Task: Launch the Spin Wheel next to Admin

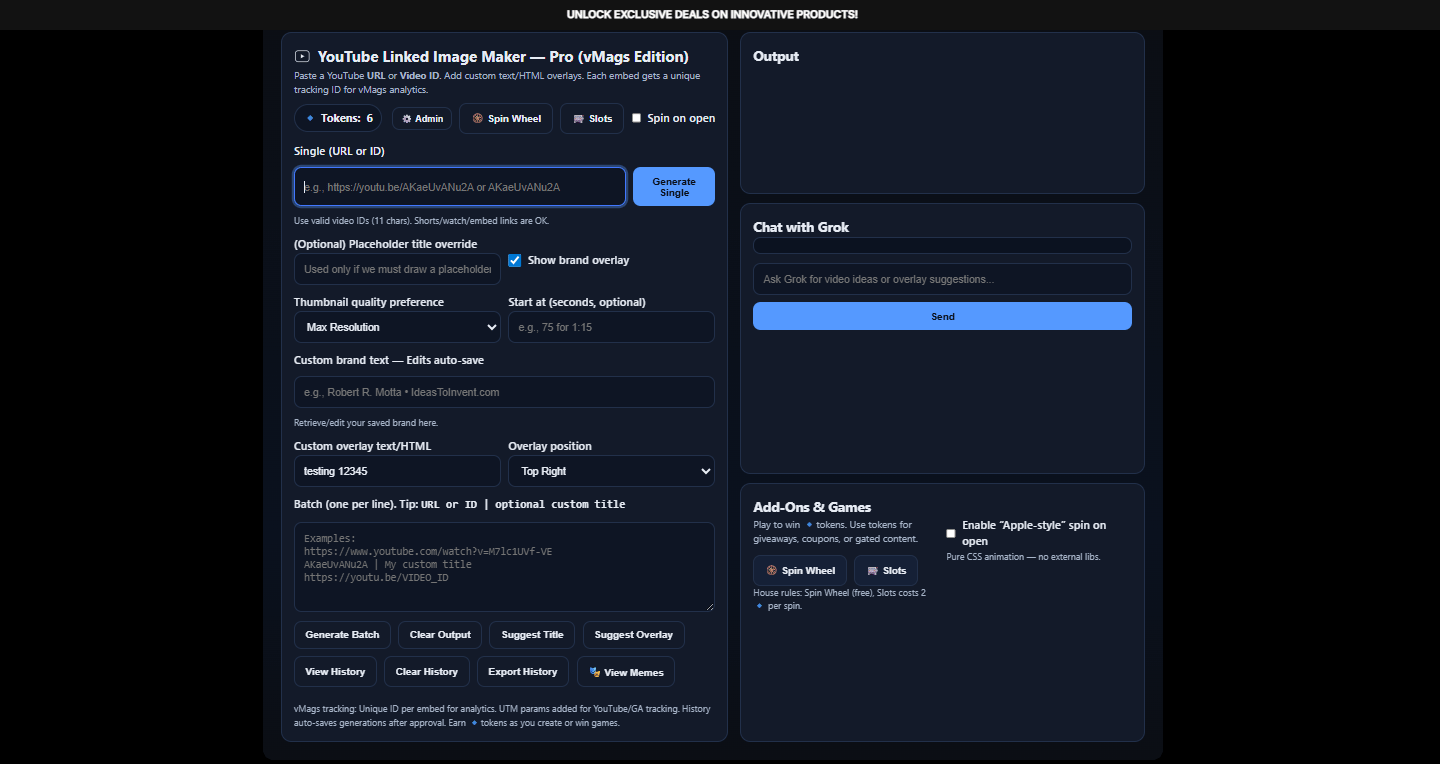Action: [506, 119]
